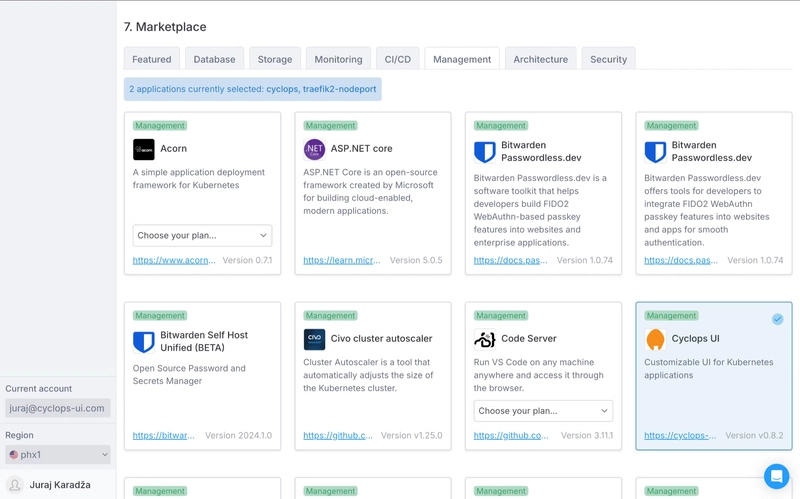The image size is (800, 499).
Task: Switch to the Storage tab
Action: [275, 59]
